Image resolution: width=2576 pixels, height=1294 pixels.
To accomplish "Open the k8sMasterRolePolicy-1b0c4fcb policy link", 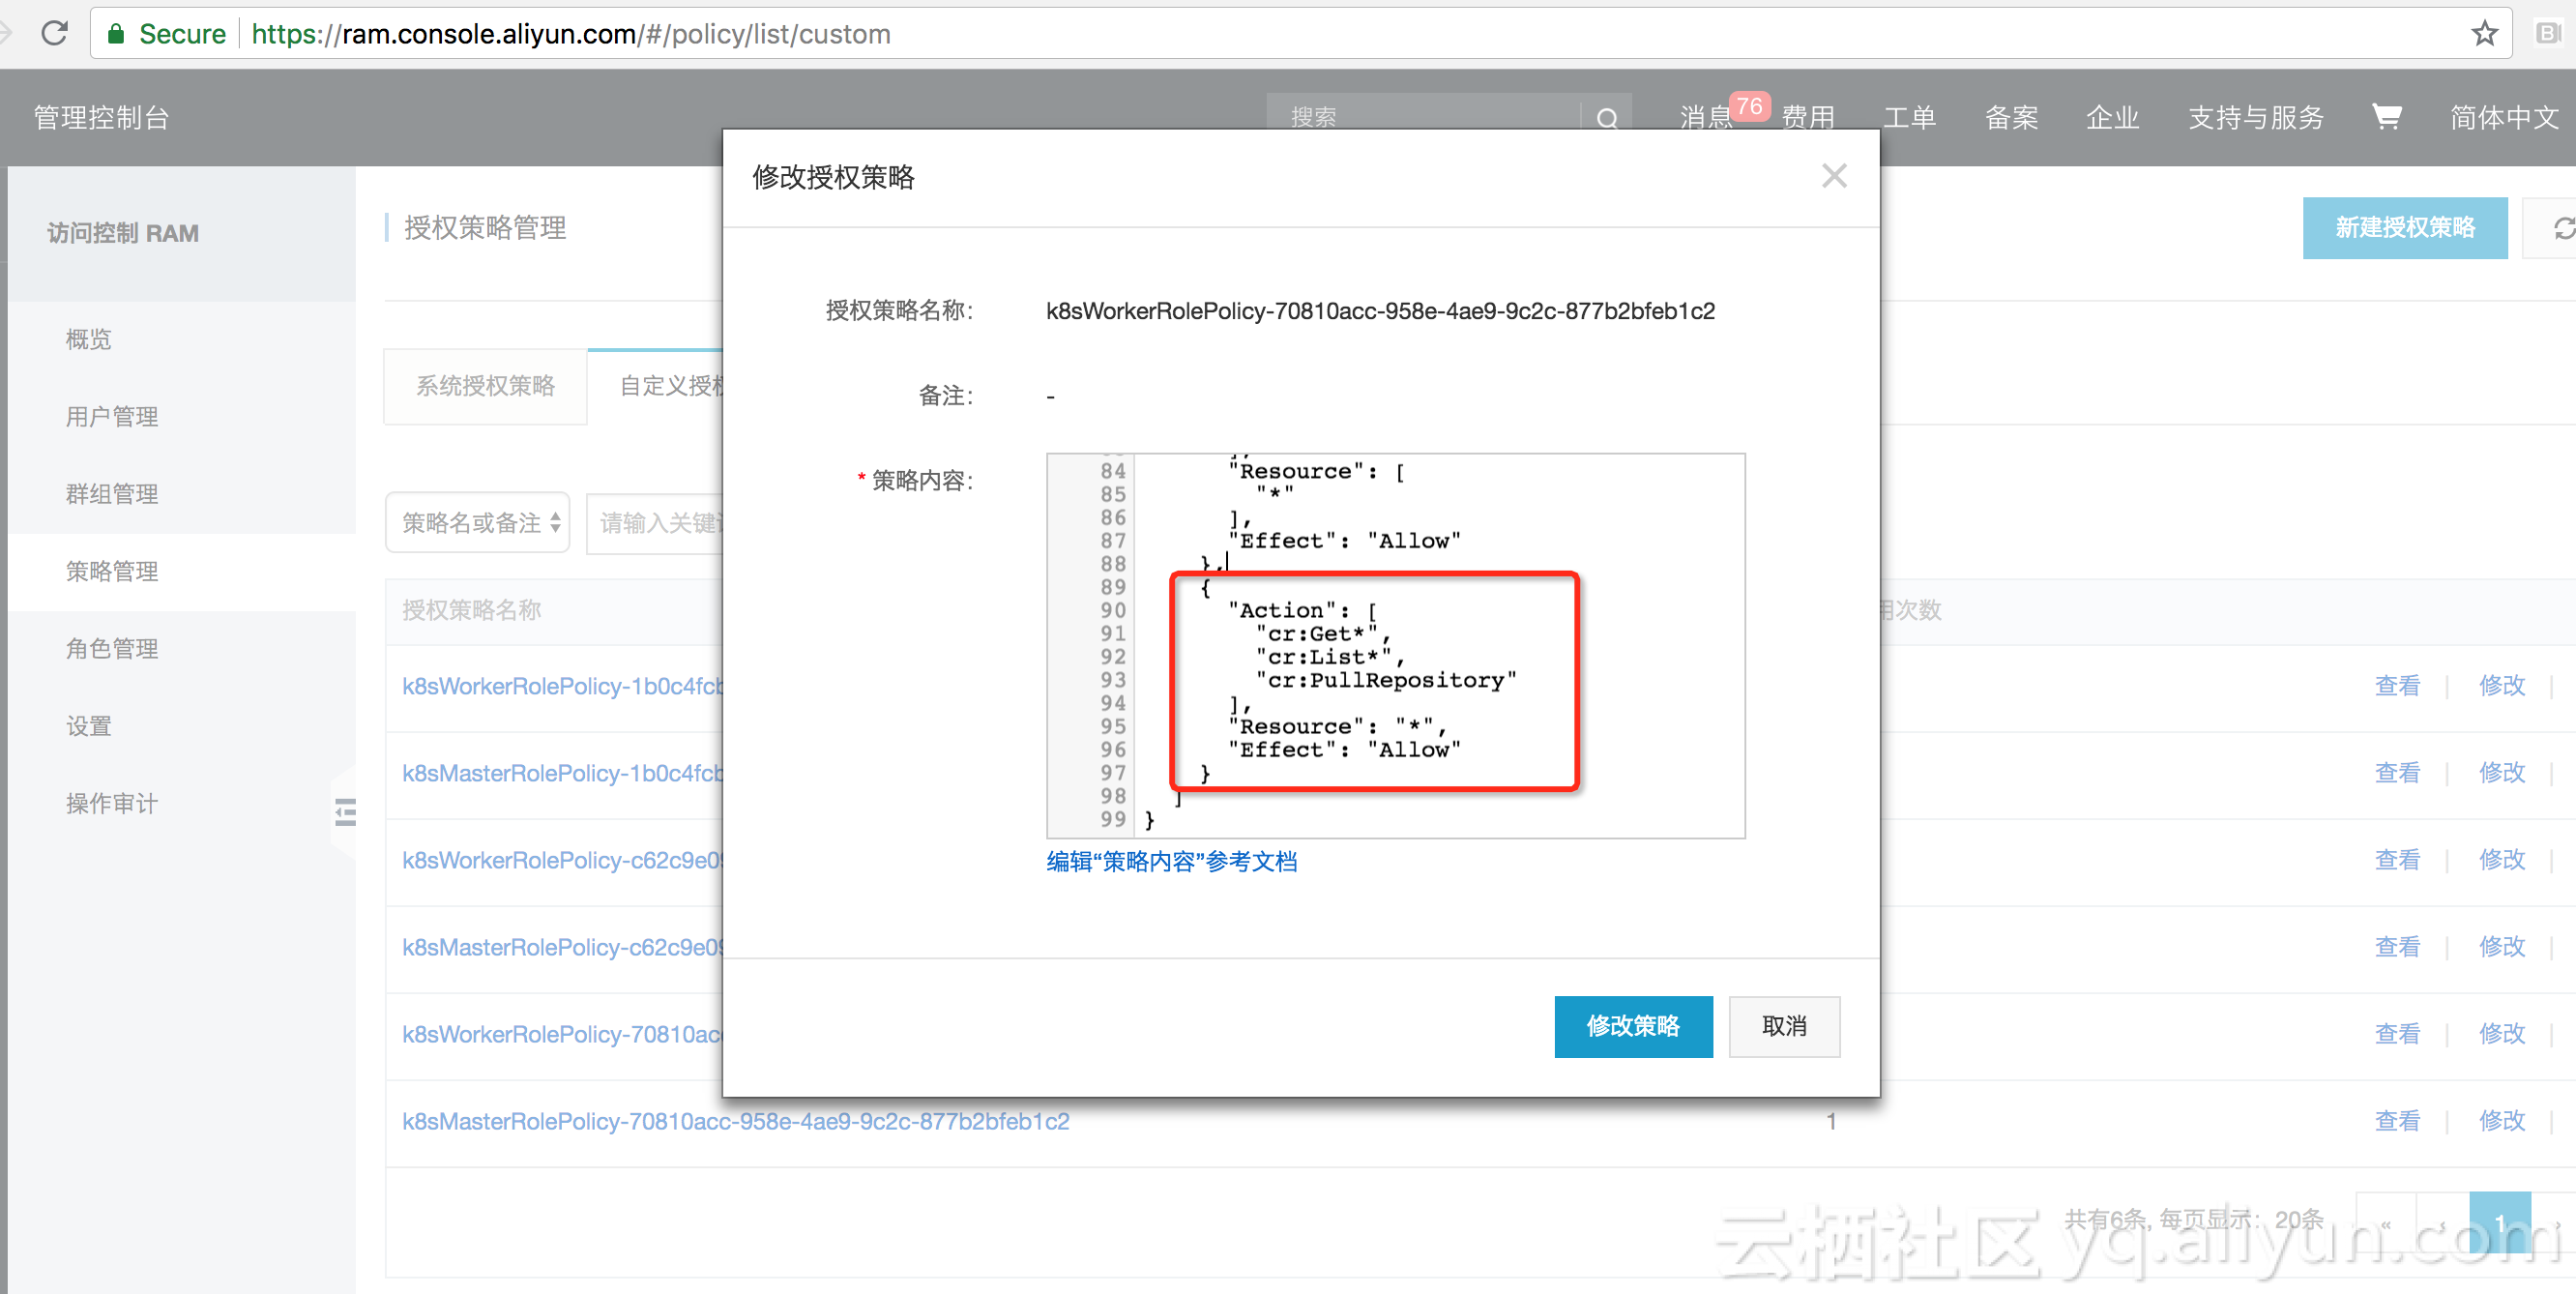I will [562, 773].
